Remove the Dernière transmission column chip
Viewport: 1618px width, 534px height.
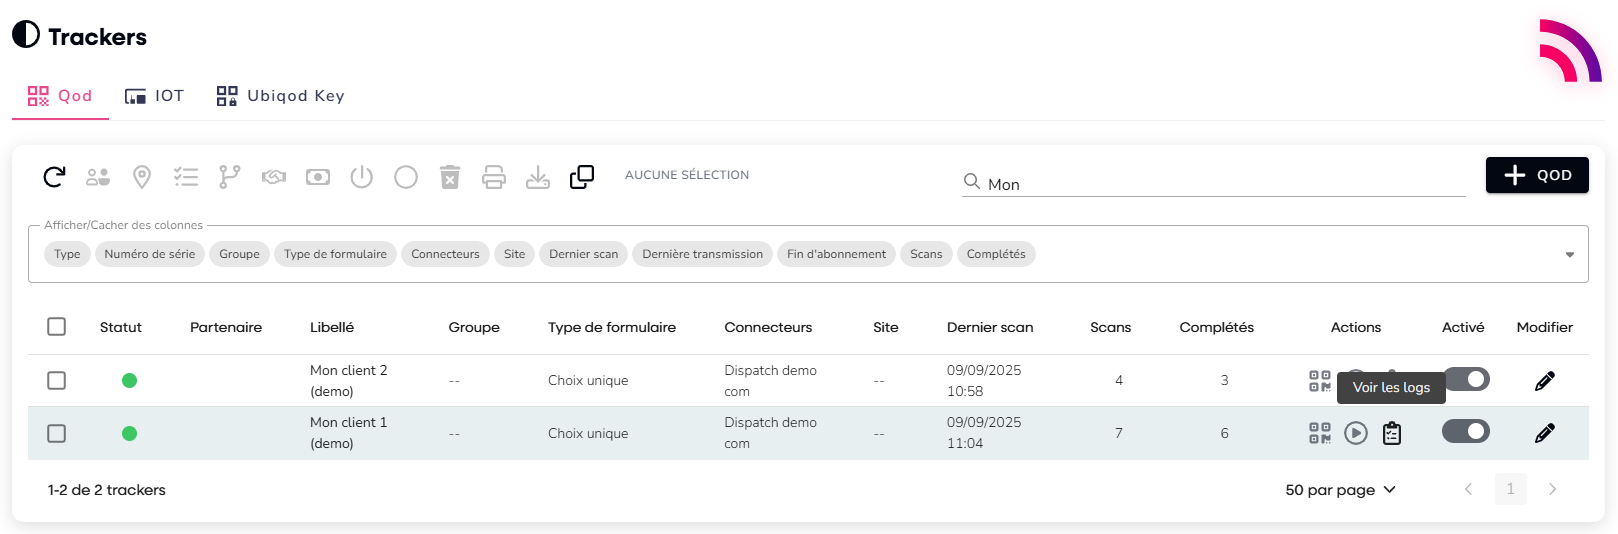click(x=702, y=254)
